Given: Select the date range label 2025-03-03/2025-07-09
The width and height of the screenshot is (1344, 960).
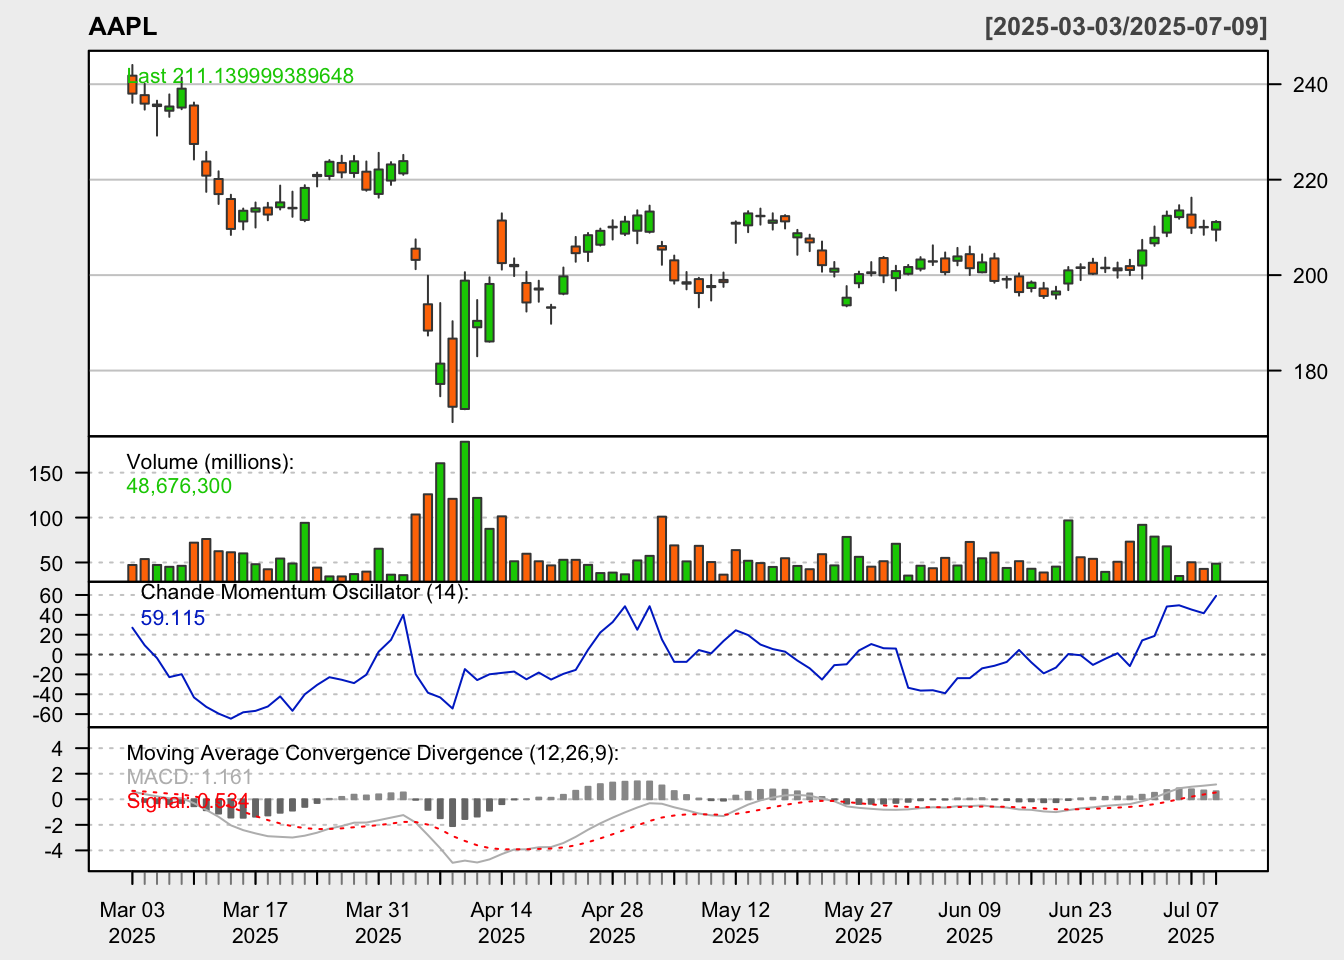Looking at the screenshot, I should [x=1126, y=27].
